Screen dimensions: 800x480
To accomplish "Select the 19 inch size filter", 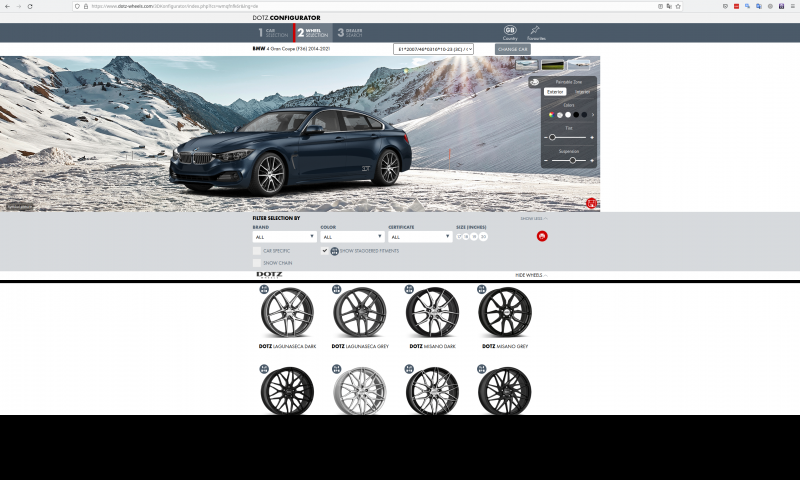I will click(x=474, y=237).
